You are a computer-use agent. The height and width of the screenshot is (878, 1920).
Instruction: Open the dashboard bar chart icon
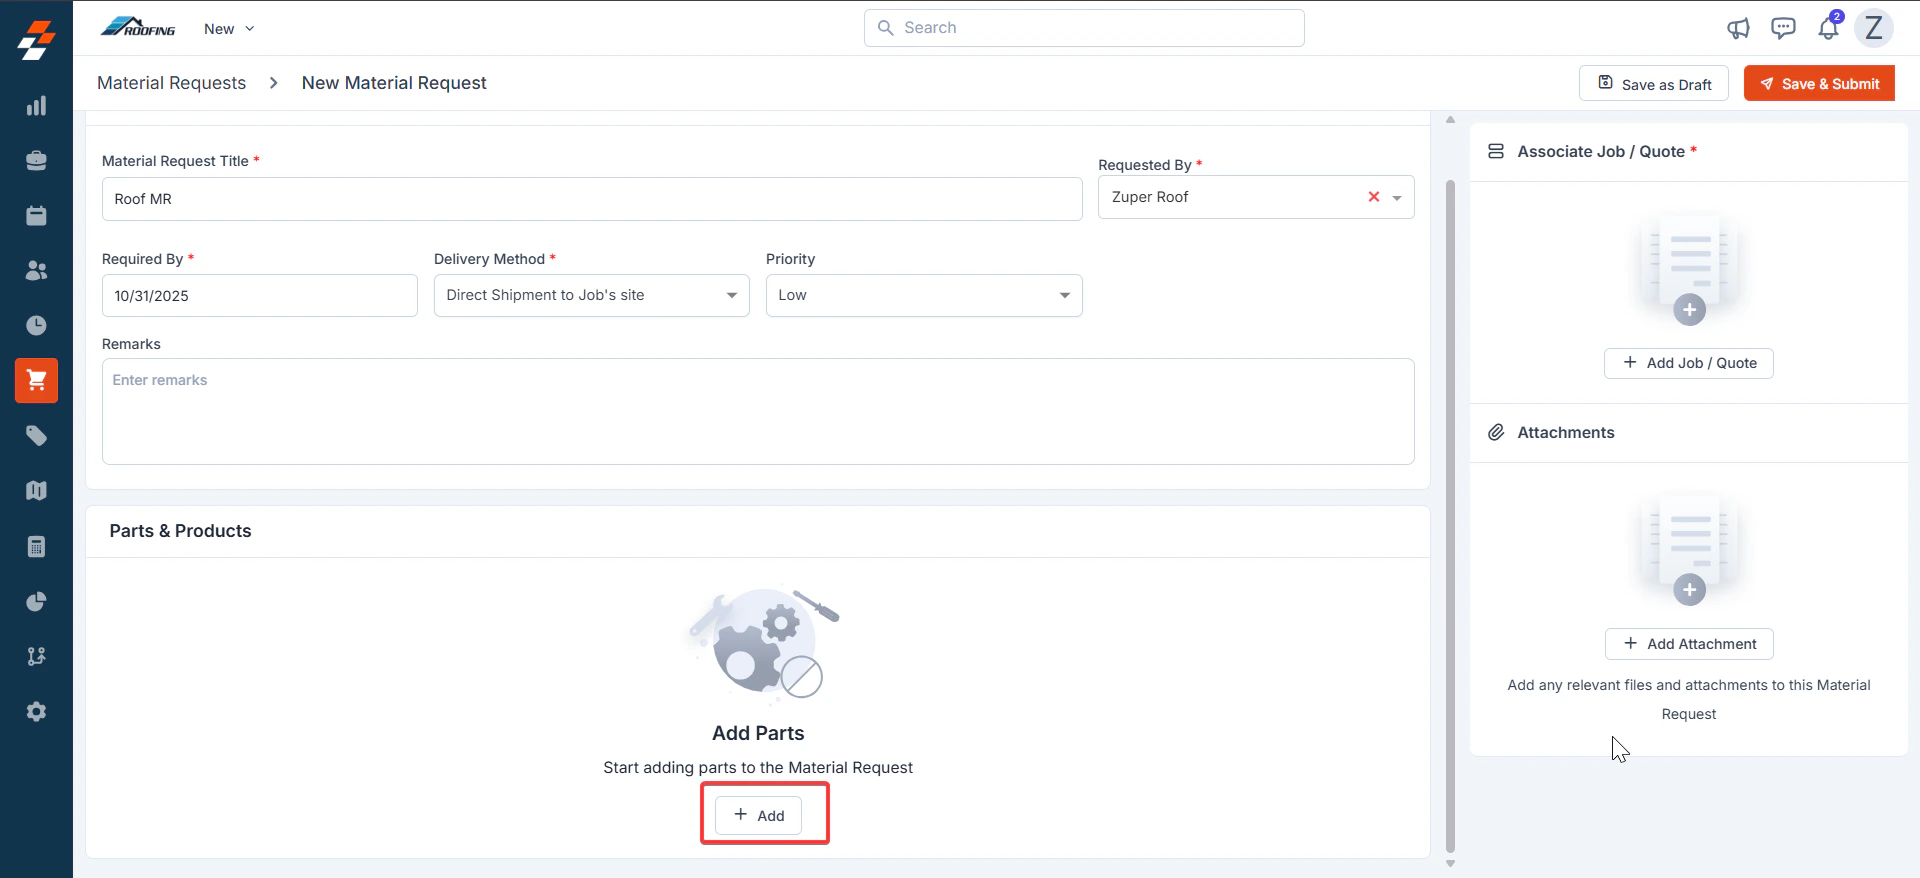(x=36, y=106)
